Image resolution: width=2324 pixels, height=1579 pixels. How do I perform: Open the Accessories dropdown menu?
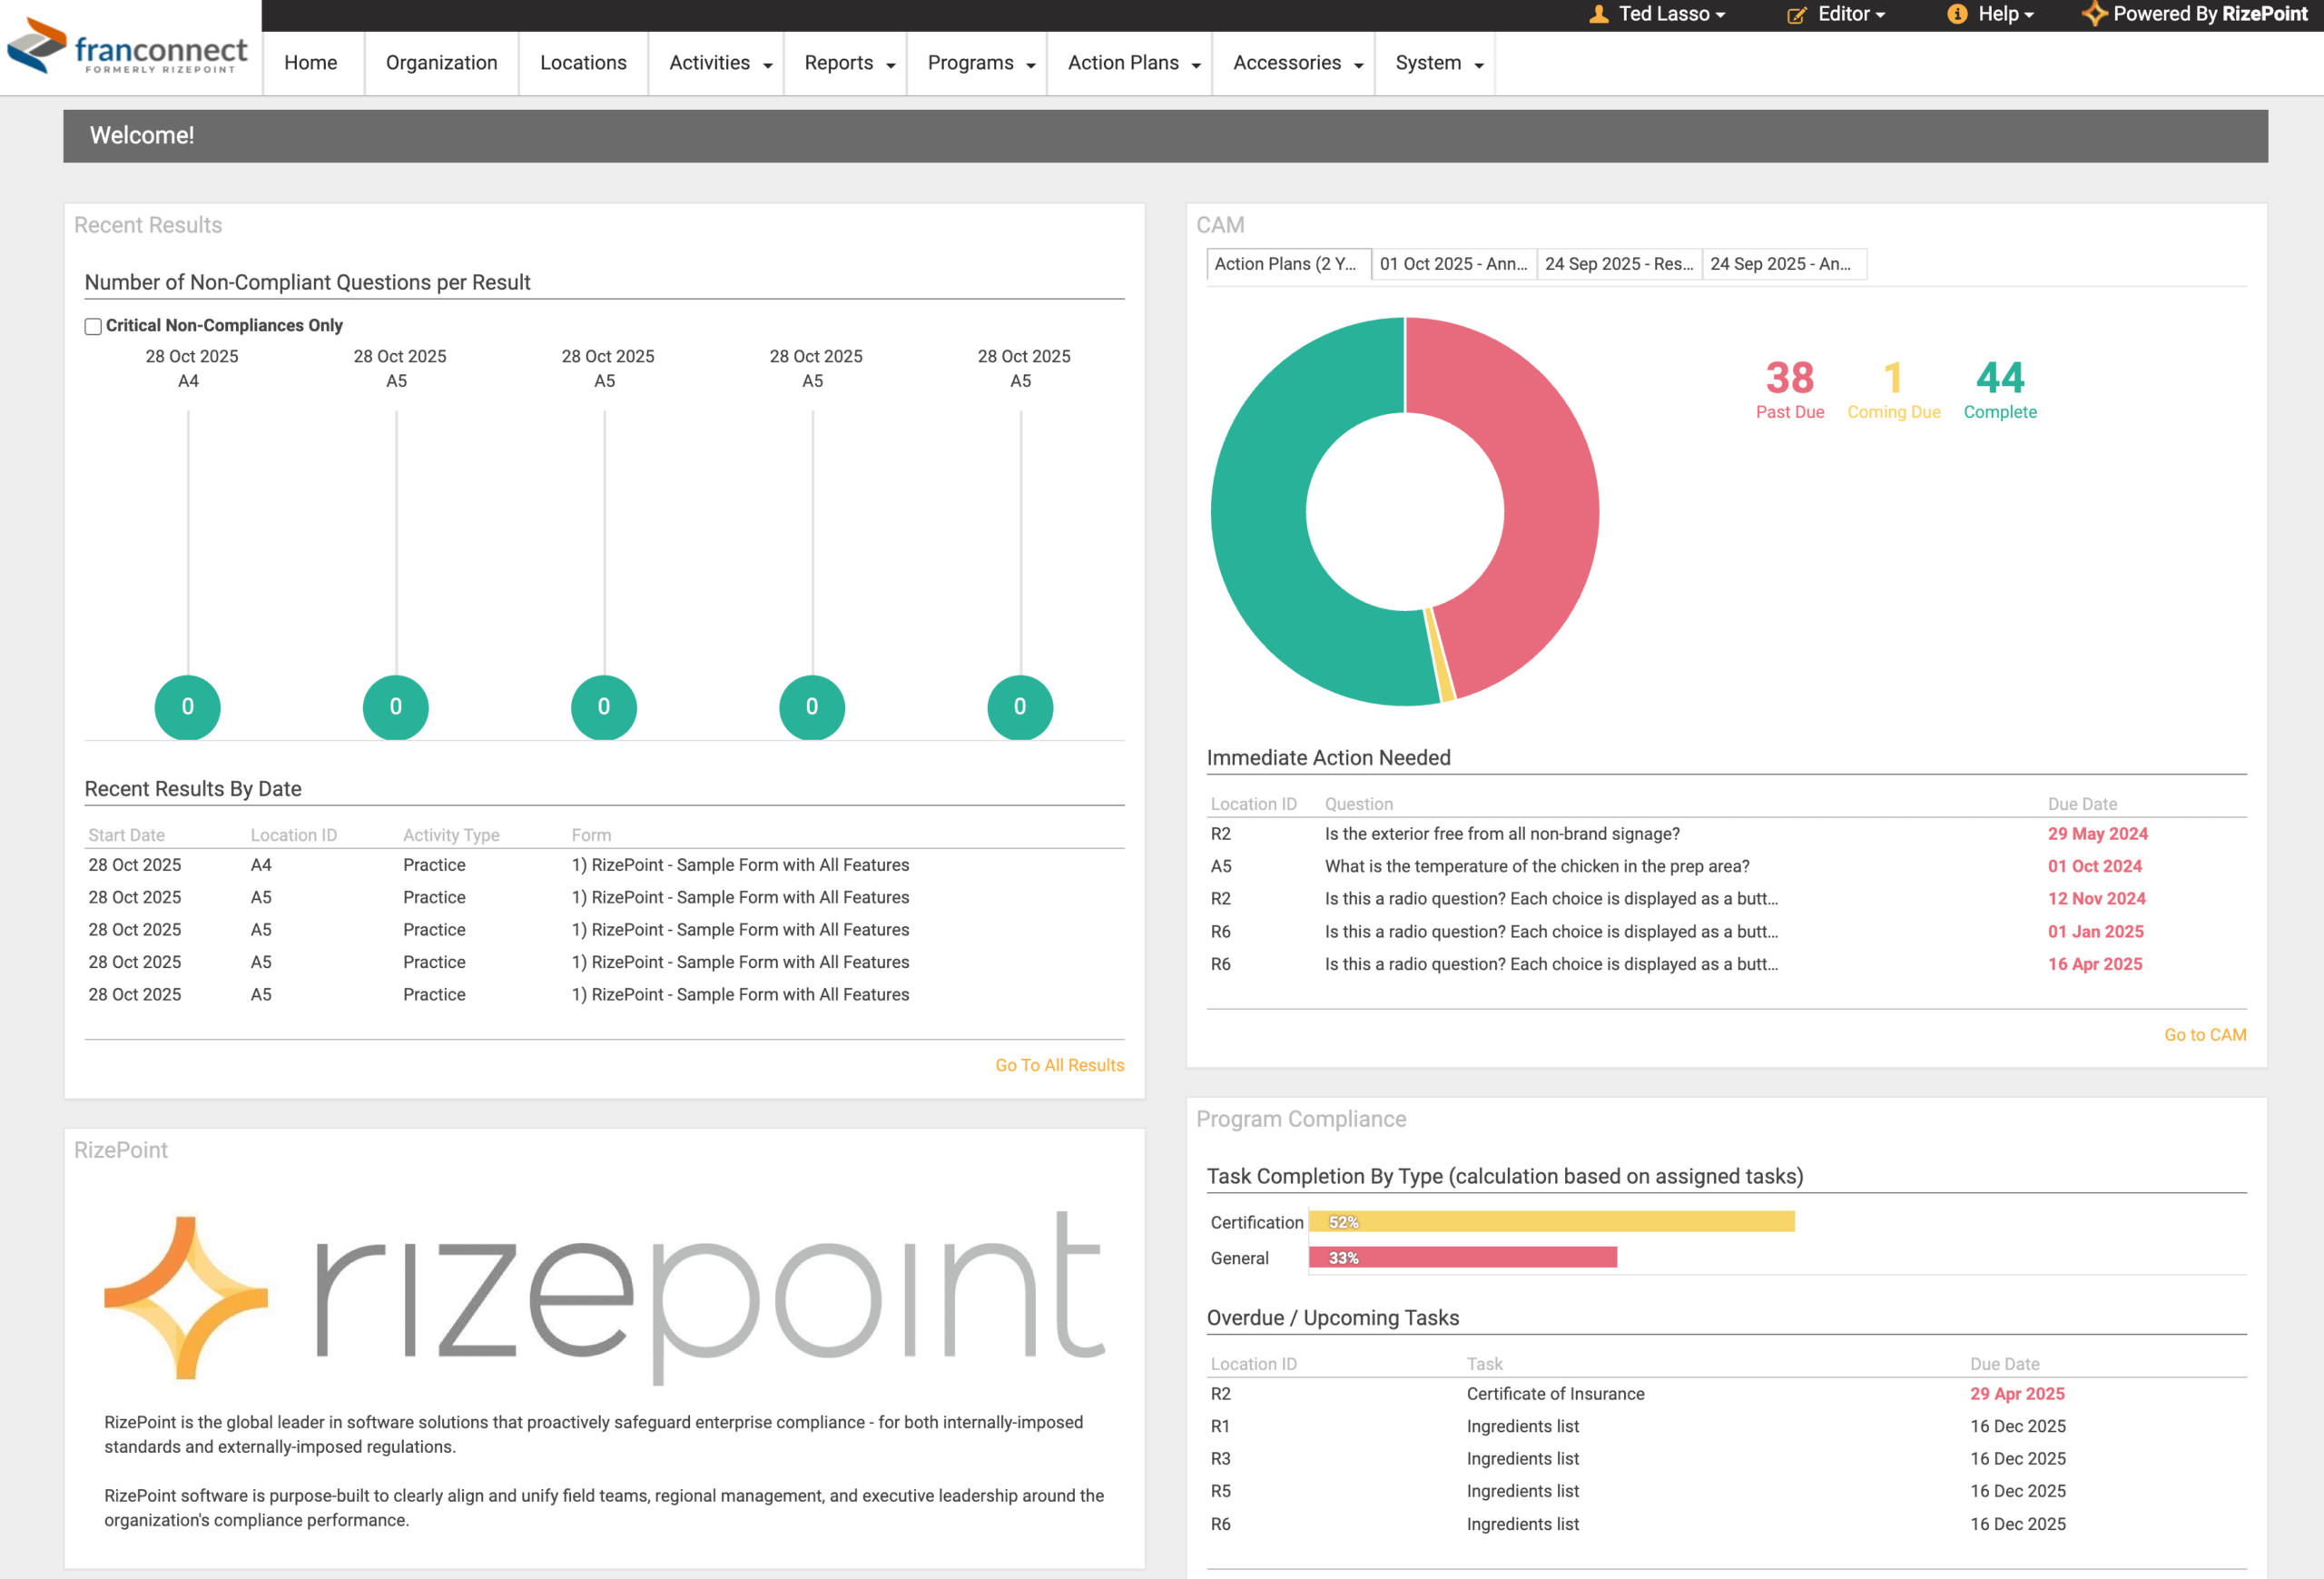tap(1296, 63)
